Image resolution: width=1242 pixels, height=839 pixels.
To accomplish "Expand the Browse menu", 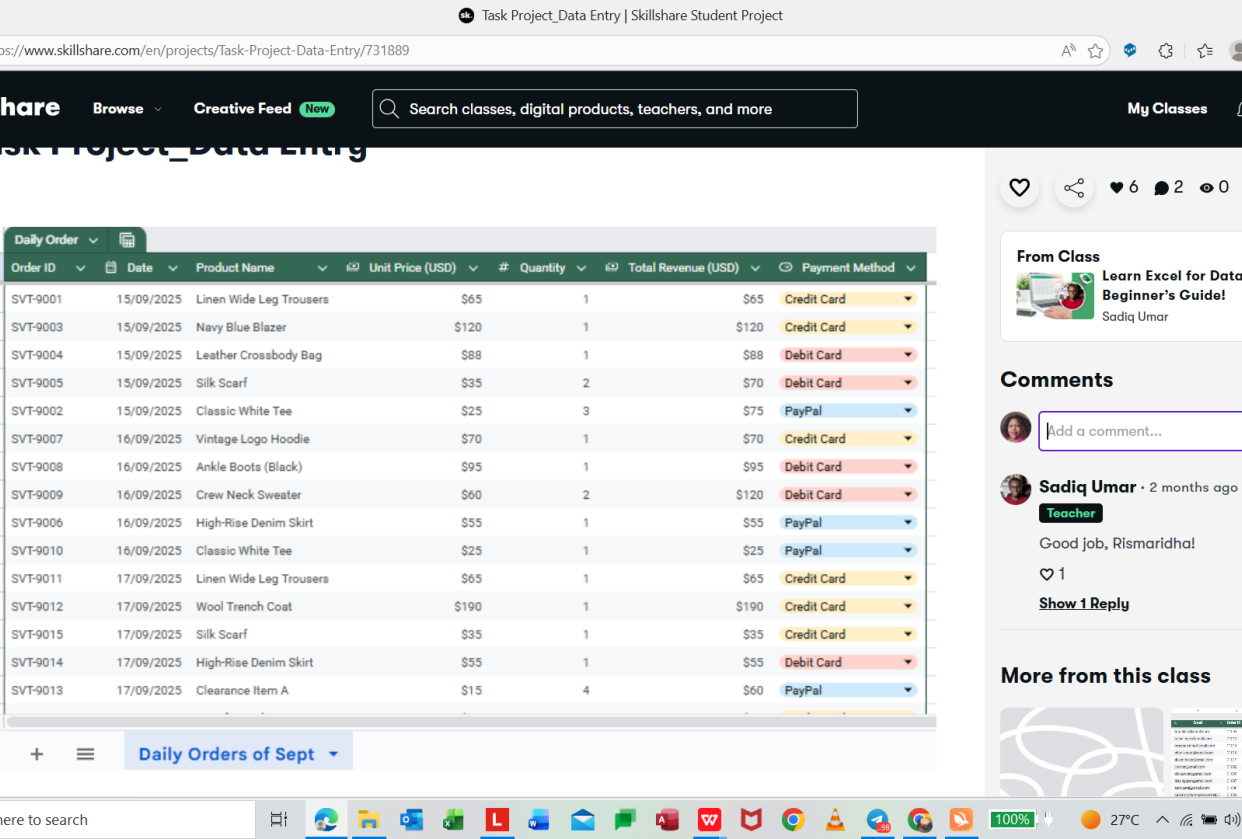I will tap(127, 109).
